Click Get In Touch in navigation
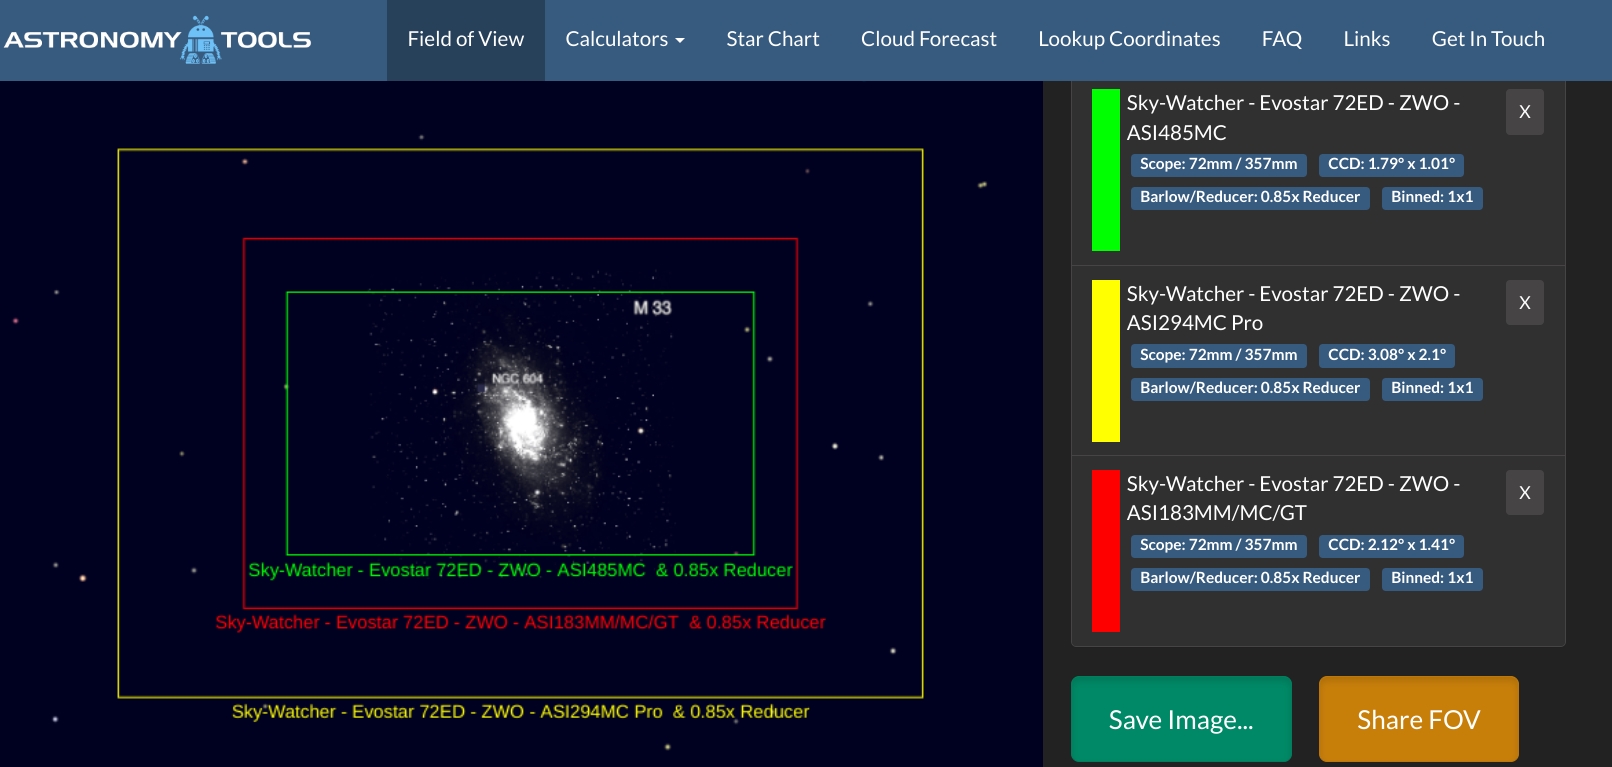This screenshot has height=767, width=1612. point(1487,40)
